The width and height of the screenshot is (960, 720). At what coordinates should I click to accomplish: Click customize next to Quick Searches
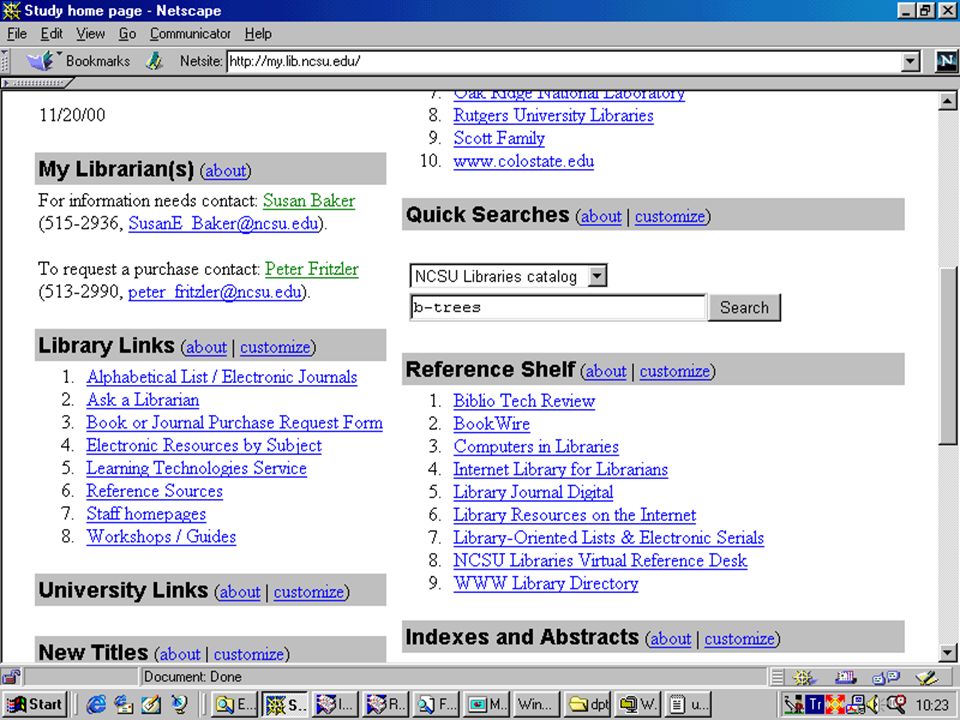pyautogui.click(x=670, y=216)
